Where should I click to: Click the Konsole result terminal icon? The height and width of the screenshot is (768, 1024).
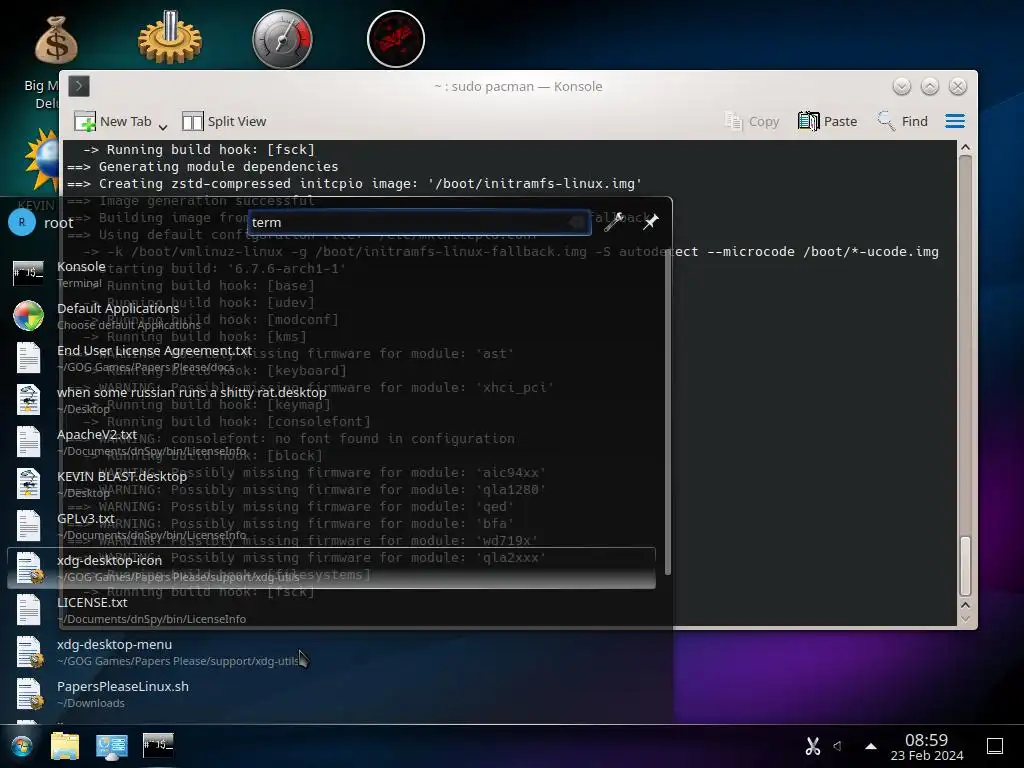[x=28, y=273]
